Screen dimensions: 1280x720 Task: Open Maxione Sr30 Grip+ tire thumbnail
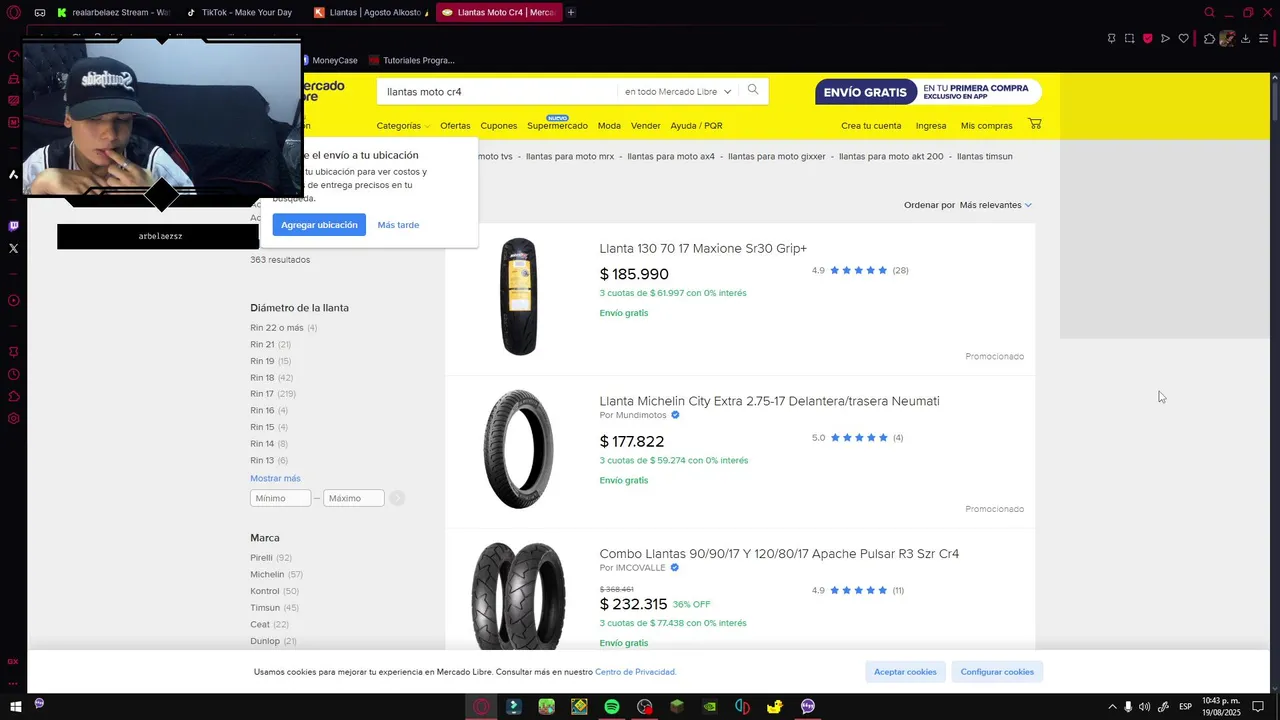click(x=519, y=297)
